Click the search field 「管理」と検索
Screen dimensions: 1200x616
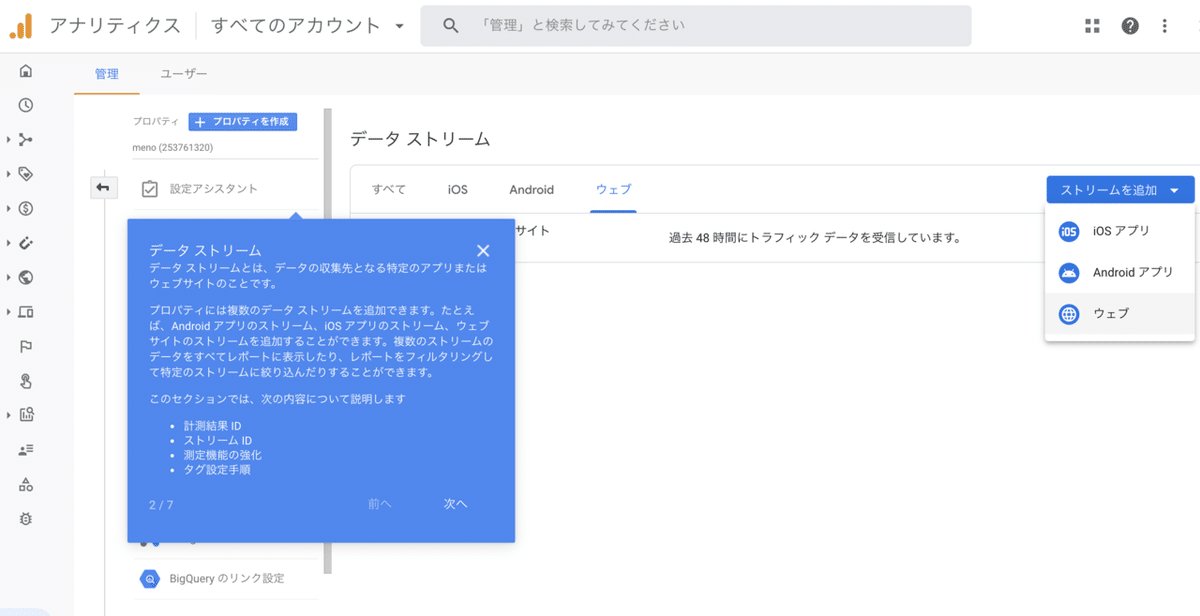(696, 26)
